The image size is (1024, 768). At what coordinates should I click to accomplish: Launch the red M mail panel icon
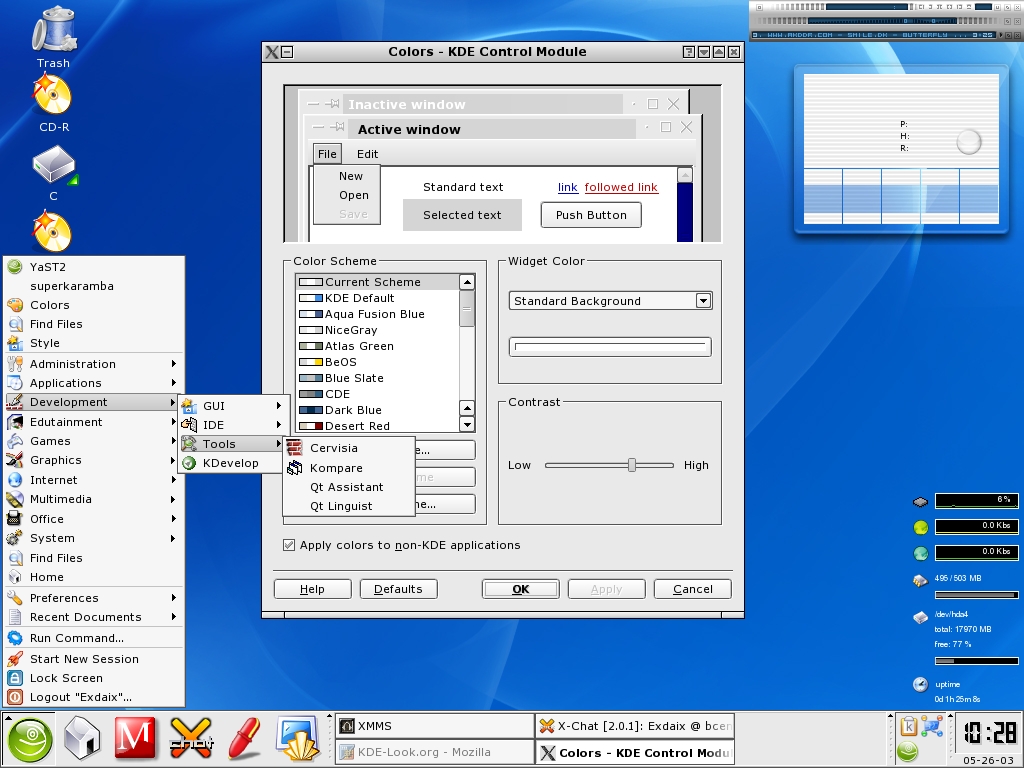coord(135,739)
